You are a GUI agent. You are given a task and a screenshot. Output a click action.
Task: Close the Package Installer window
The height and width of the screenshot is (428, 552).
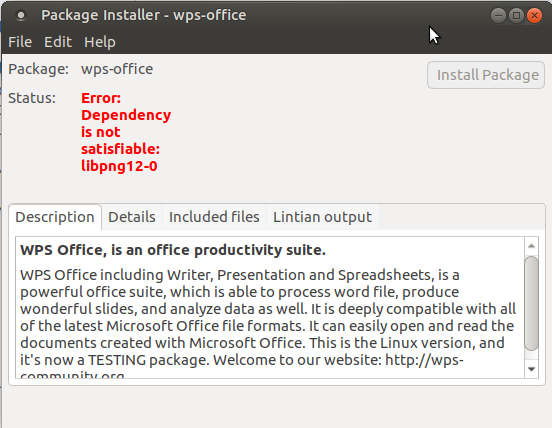(534, 15)
